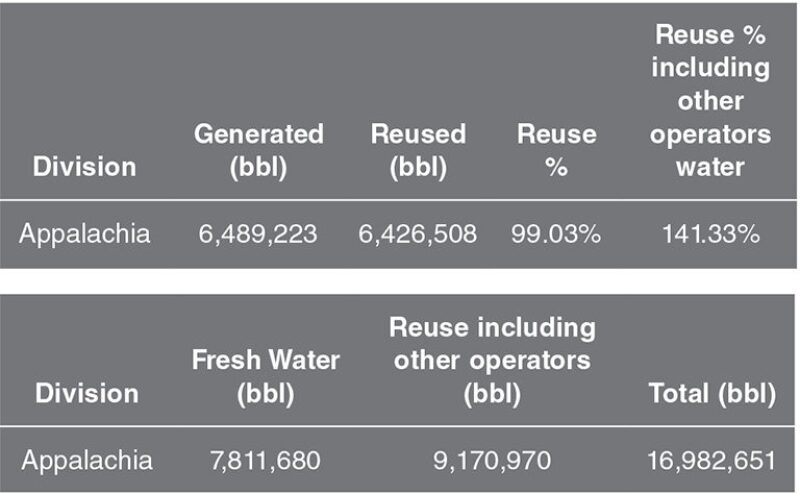Click the 6,489,223 generated value
800x494 pixels.
[x=258, y=234]
